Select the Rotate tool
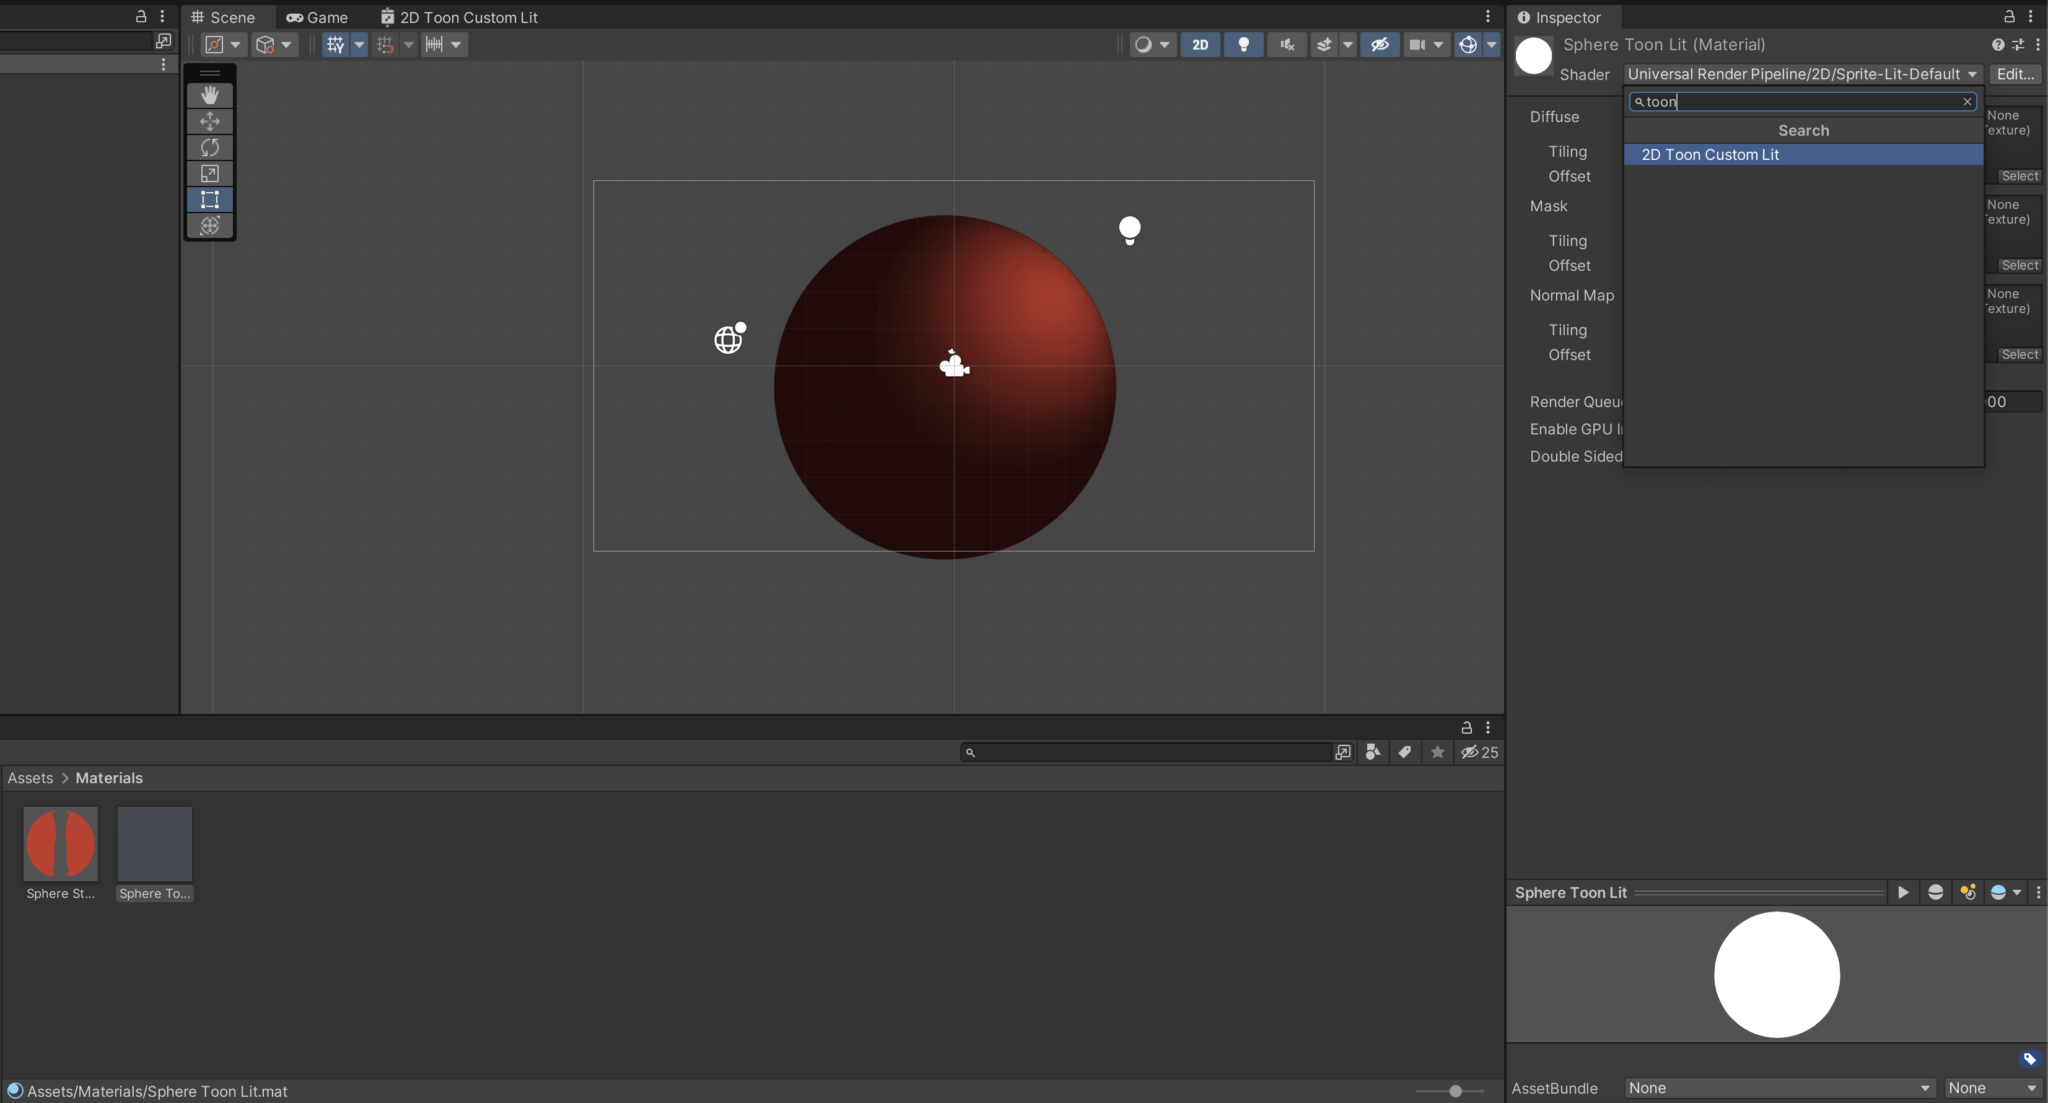 (210, 147)
